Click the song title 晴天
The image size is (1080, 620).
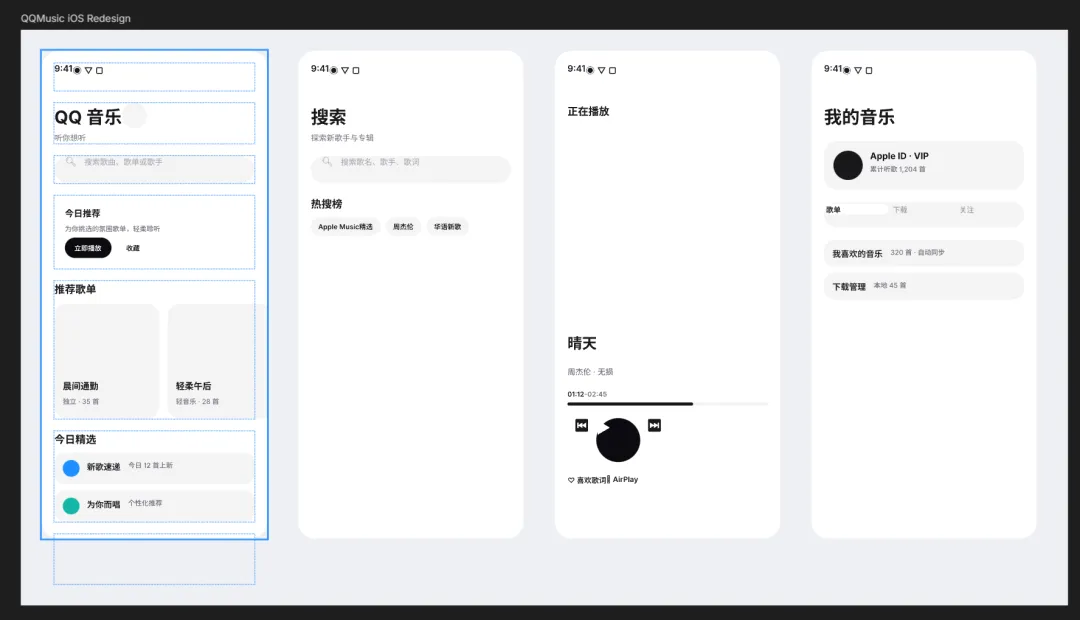(582, 343)
